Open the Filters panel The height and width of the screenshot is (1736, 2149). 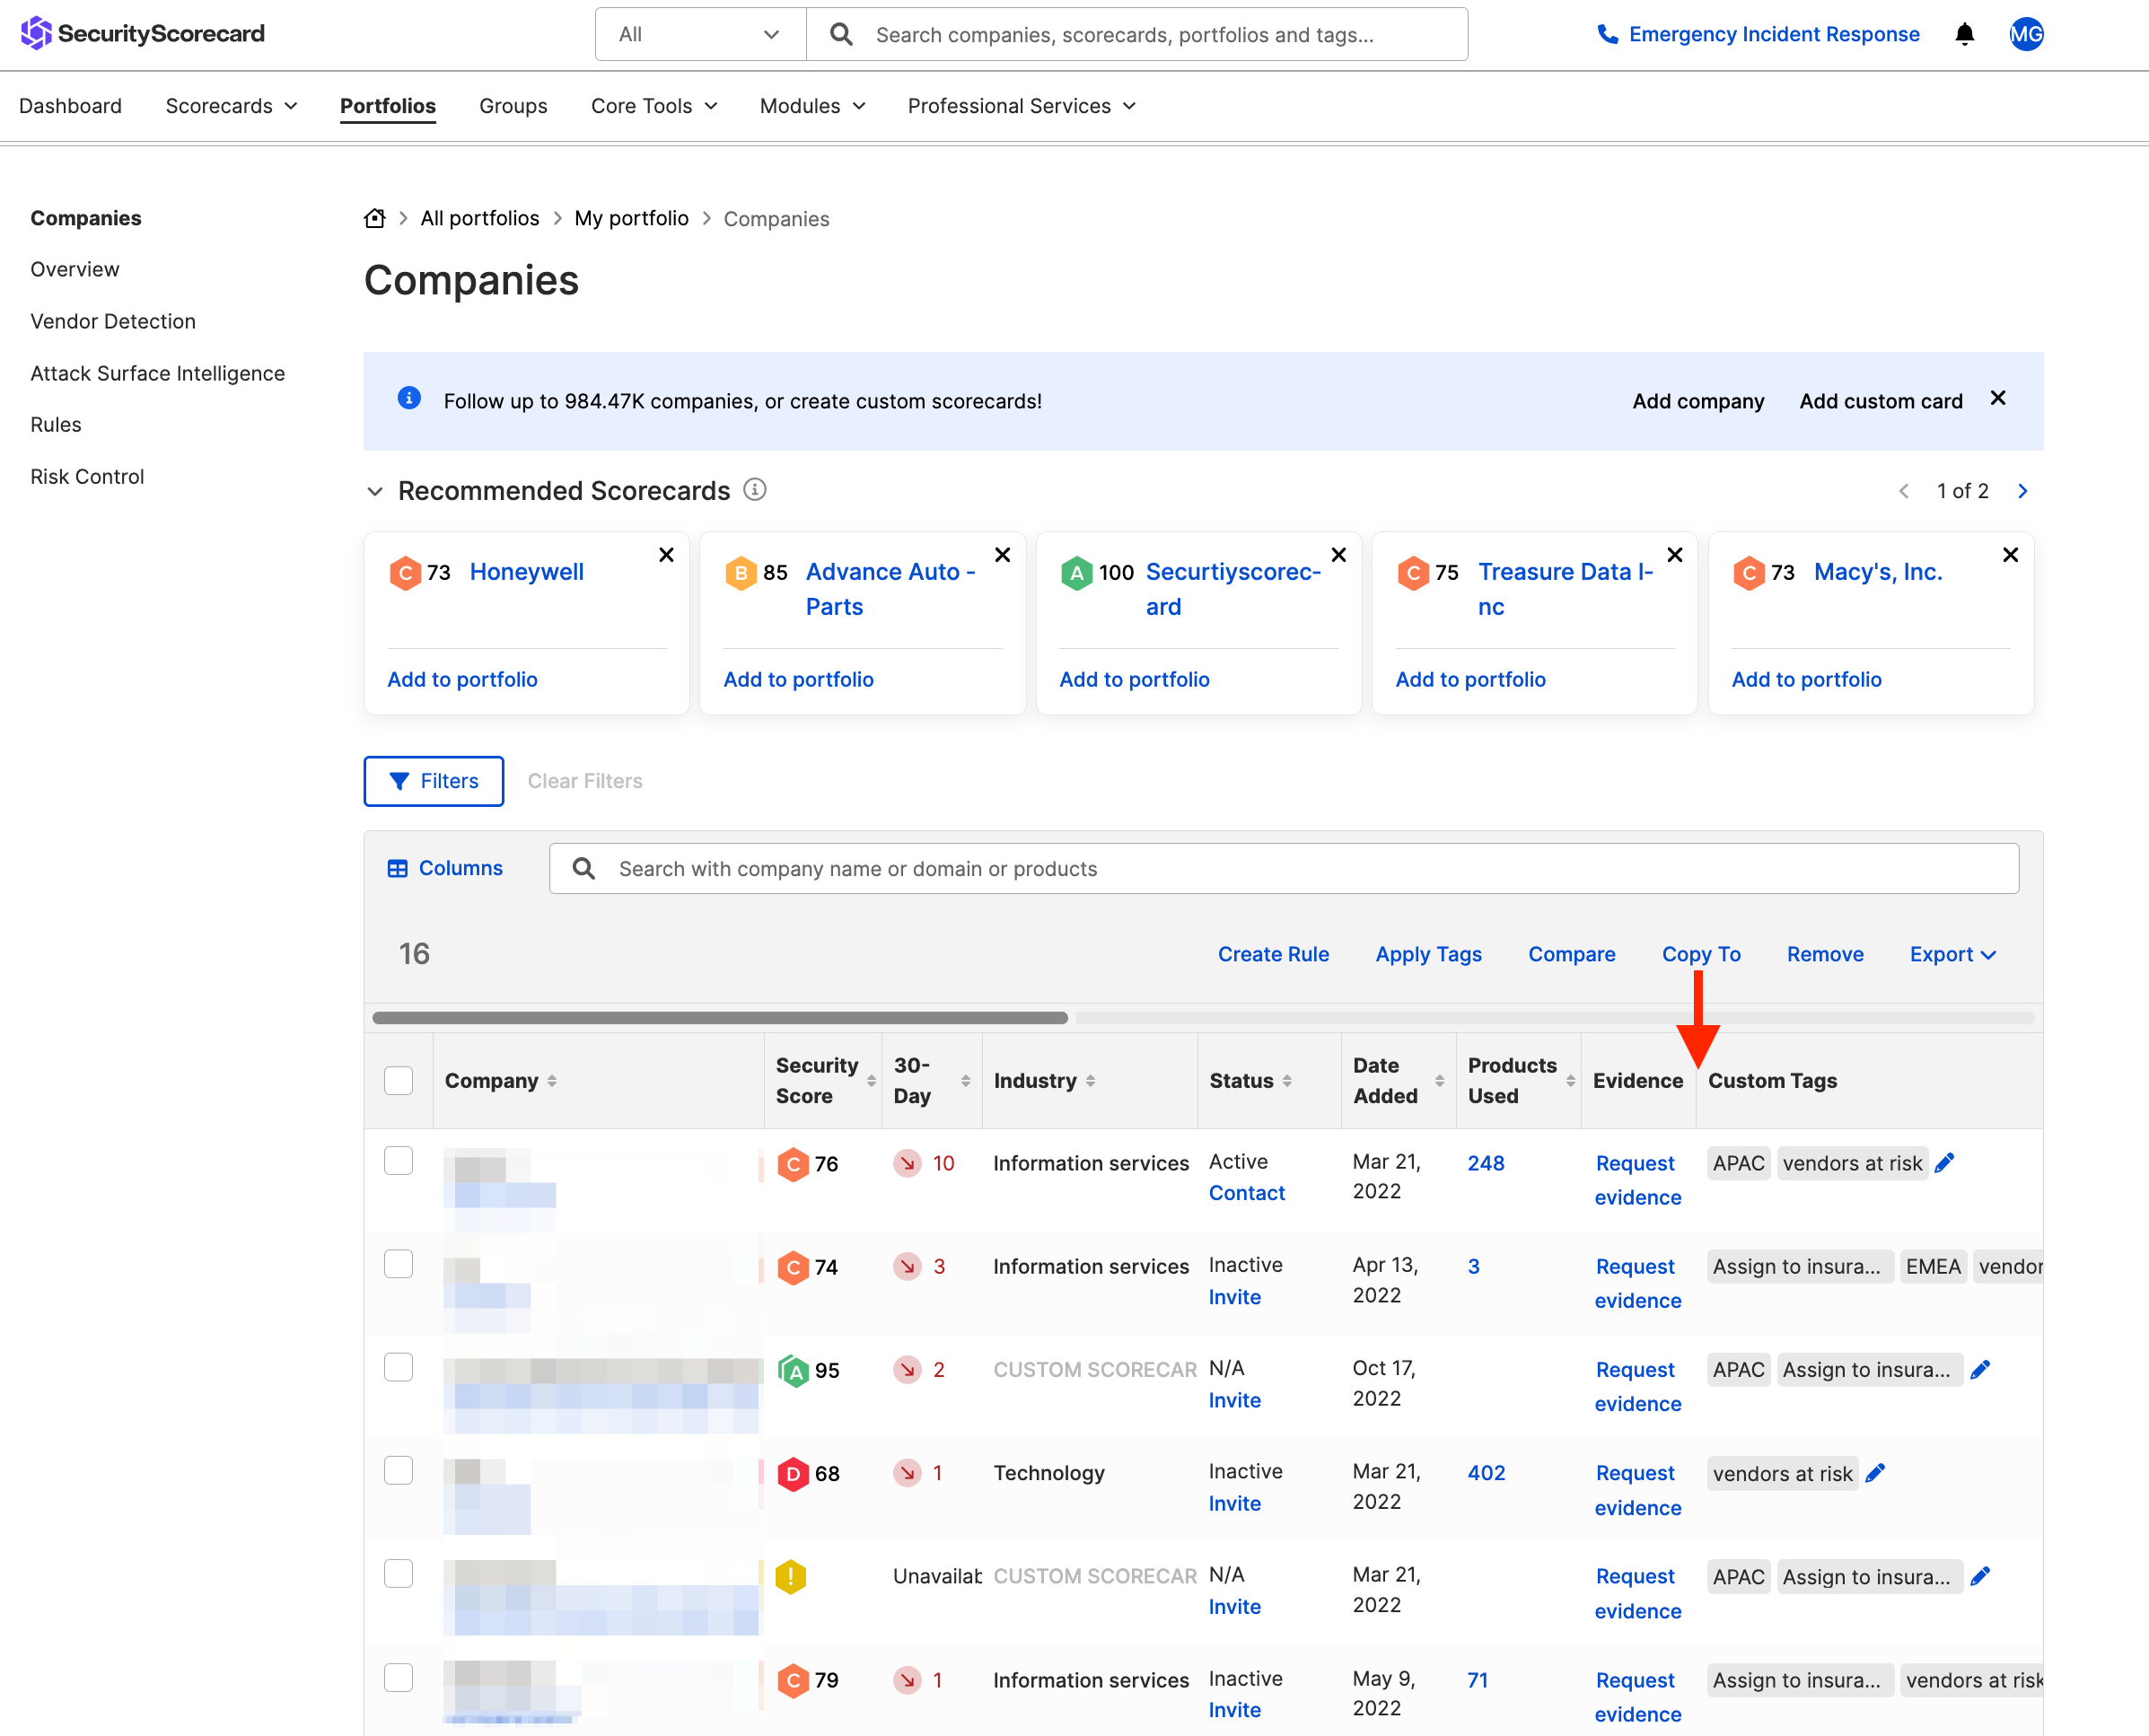point(433,781)
